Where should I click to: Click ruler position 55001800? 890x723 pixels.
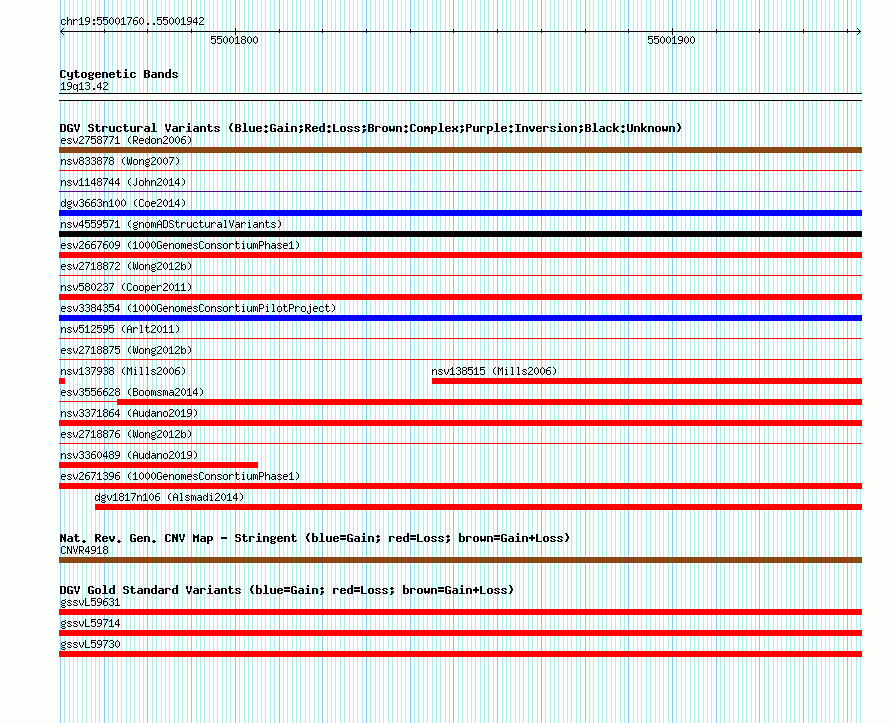pos(234,40)
